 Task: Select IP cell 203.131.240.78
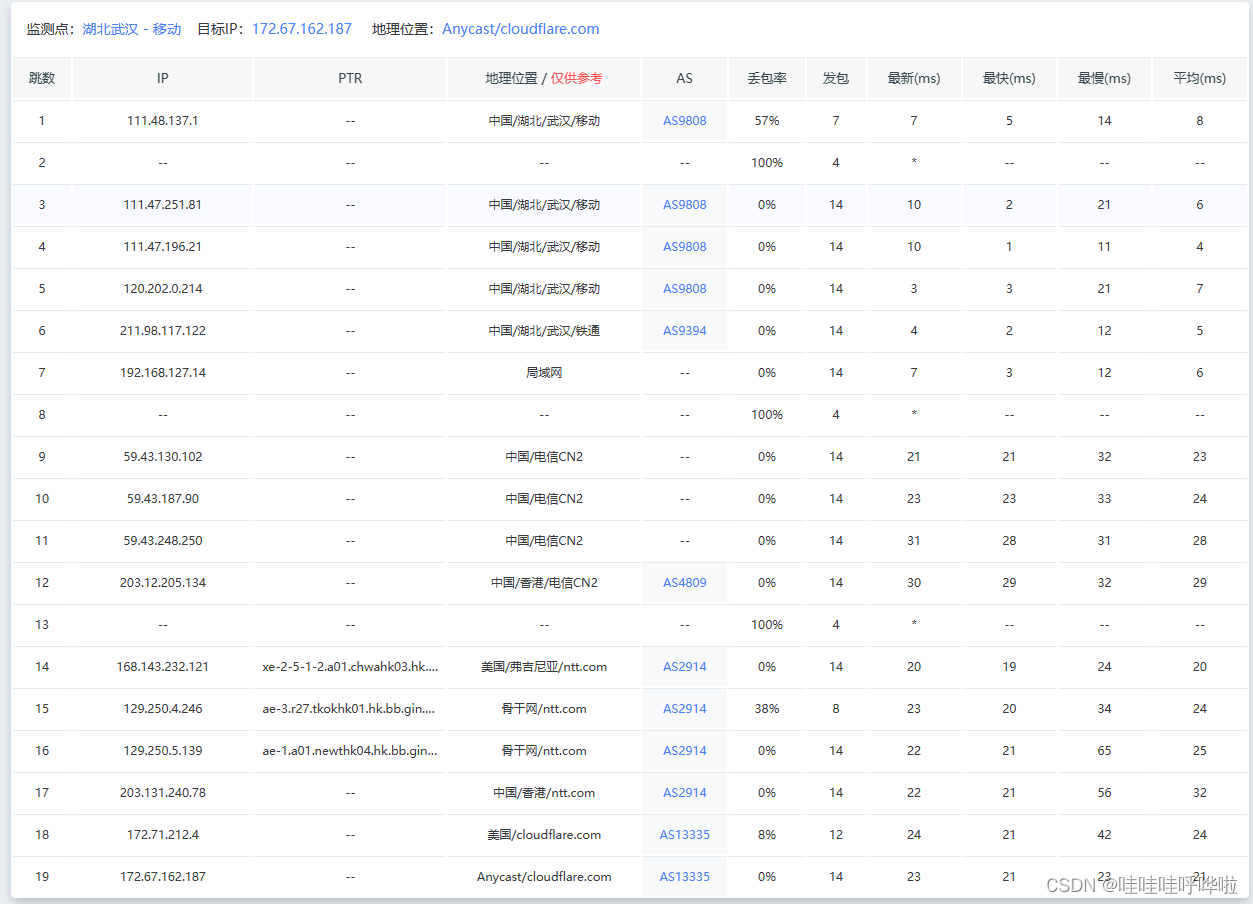tap(163, 793)
